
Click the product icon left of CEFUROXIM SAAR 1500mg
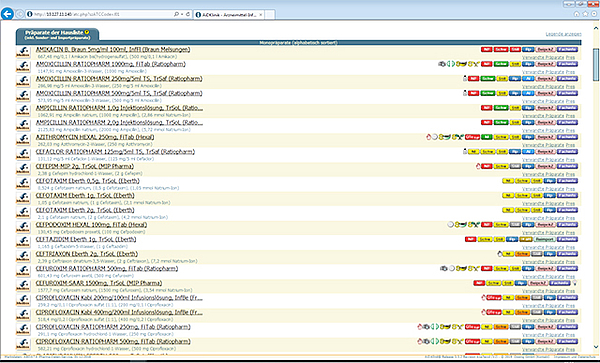click(x=23, y=285)
